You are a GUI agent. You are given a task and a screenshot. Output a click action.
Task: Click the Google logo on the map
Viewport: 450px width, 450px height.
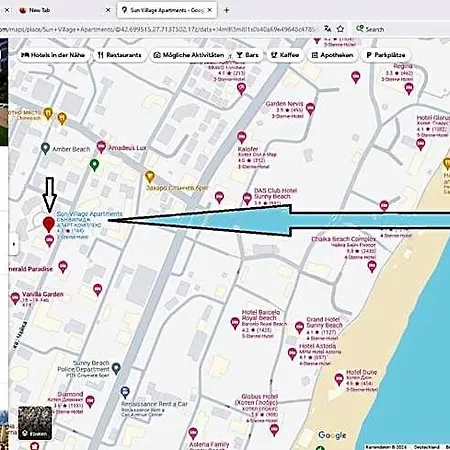point(332,435)
